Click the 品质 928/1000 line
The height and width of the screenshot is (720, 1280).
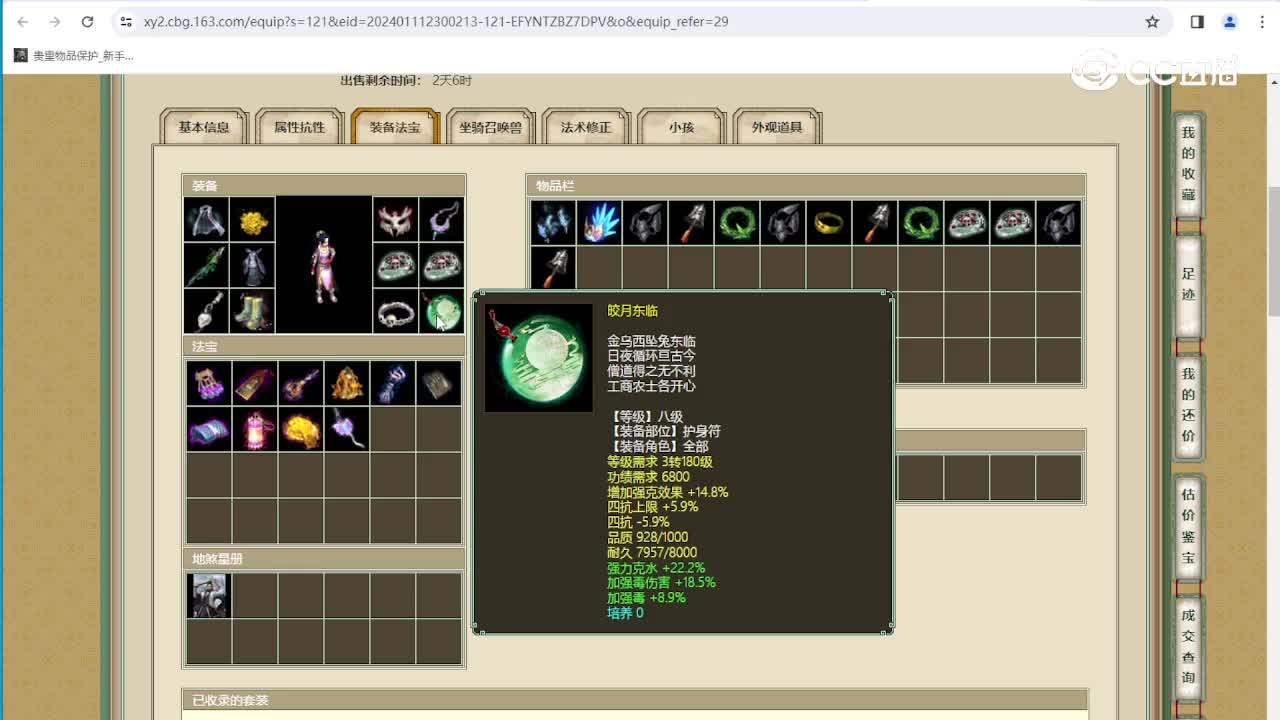coord(647,537)
